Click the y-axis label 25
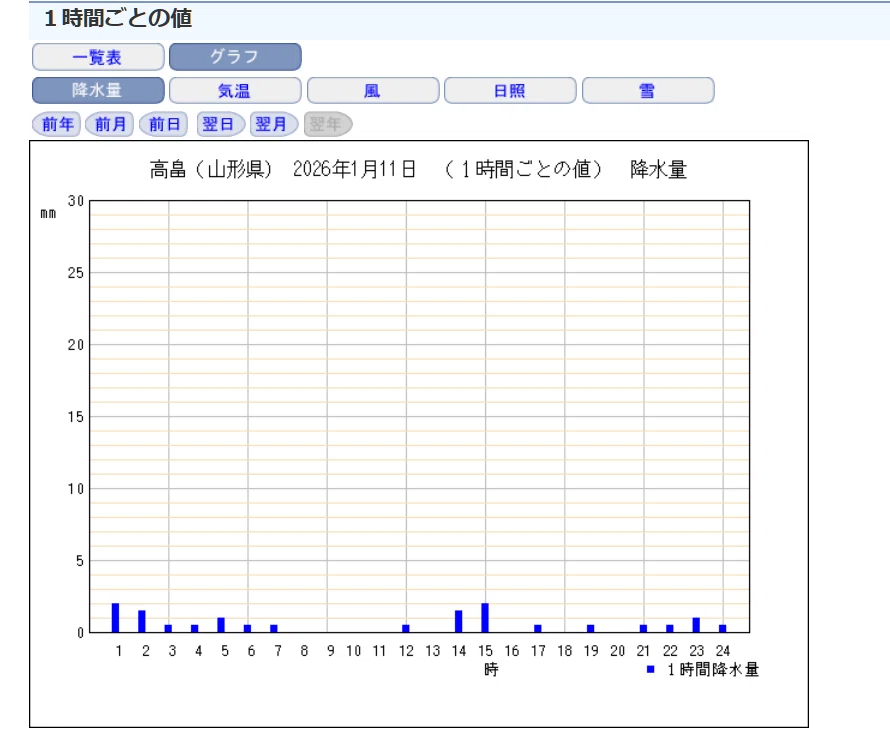 (x=76, y=273)
